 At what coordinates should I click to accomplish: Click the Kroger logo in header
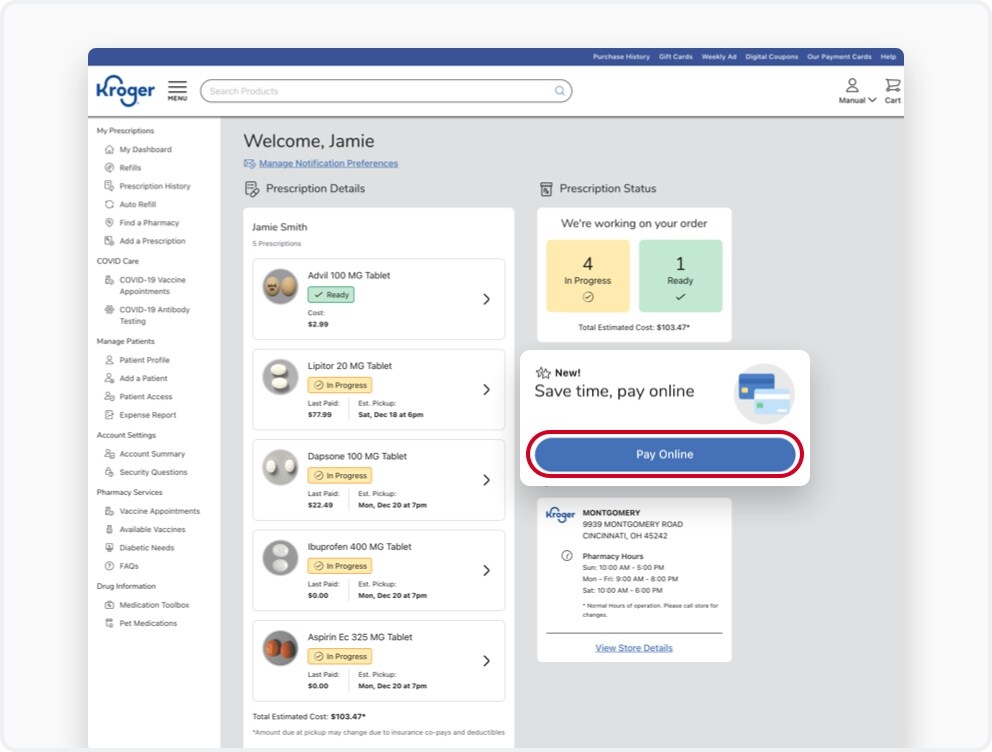(x=125, y=90)
